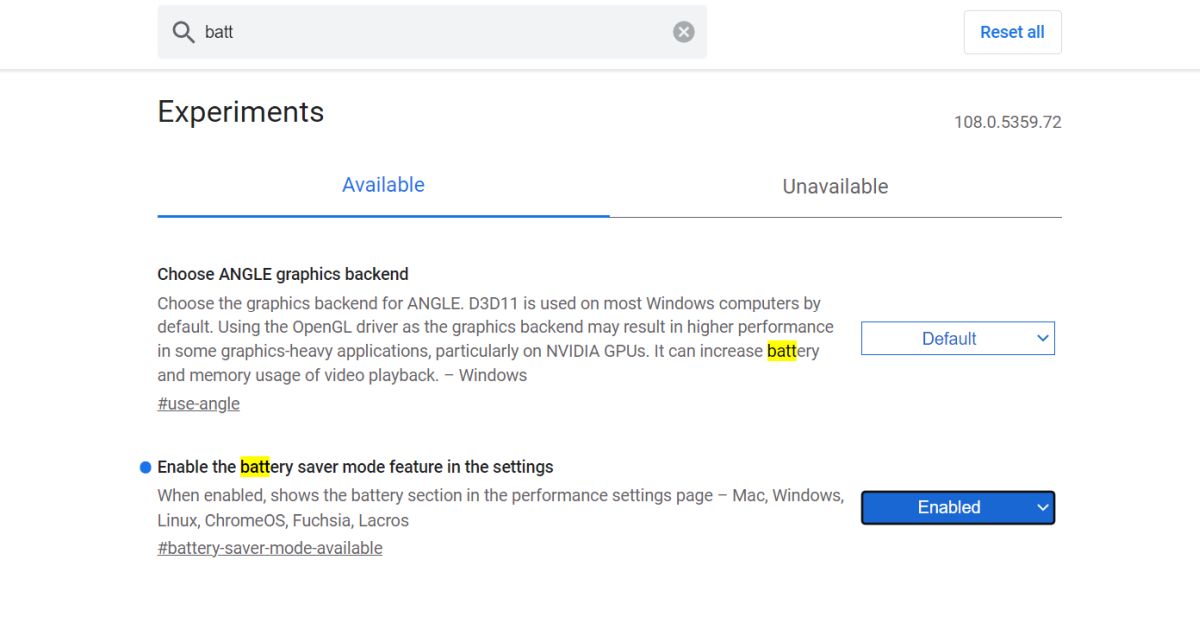Viewport: 1200px width, 617px height.
Task: Click highlighted "batt" in the ANGLE description
Action: coord(781,351)
